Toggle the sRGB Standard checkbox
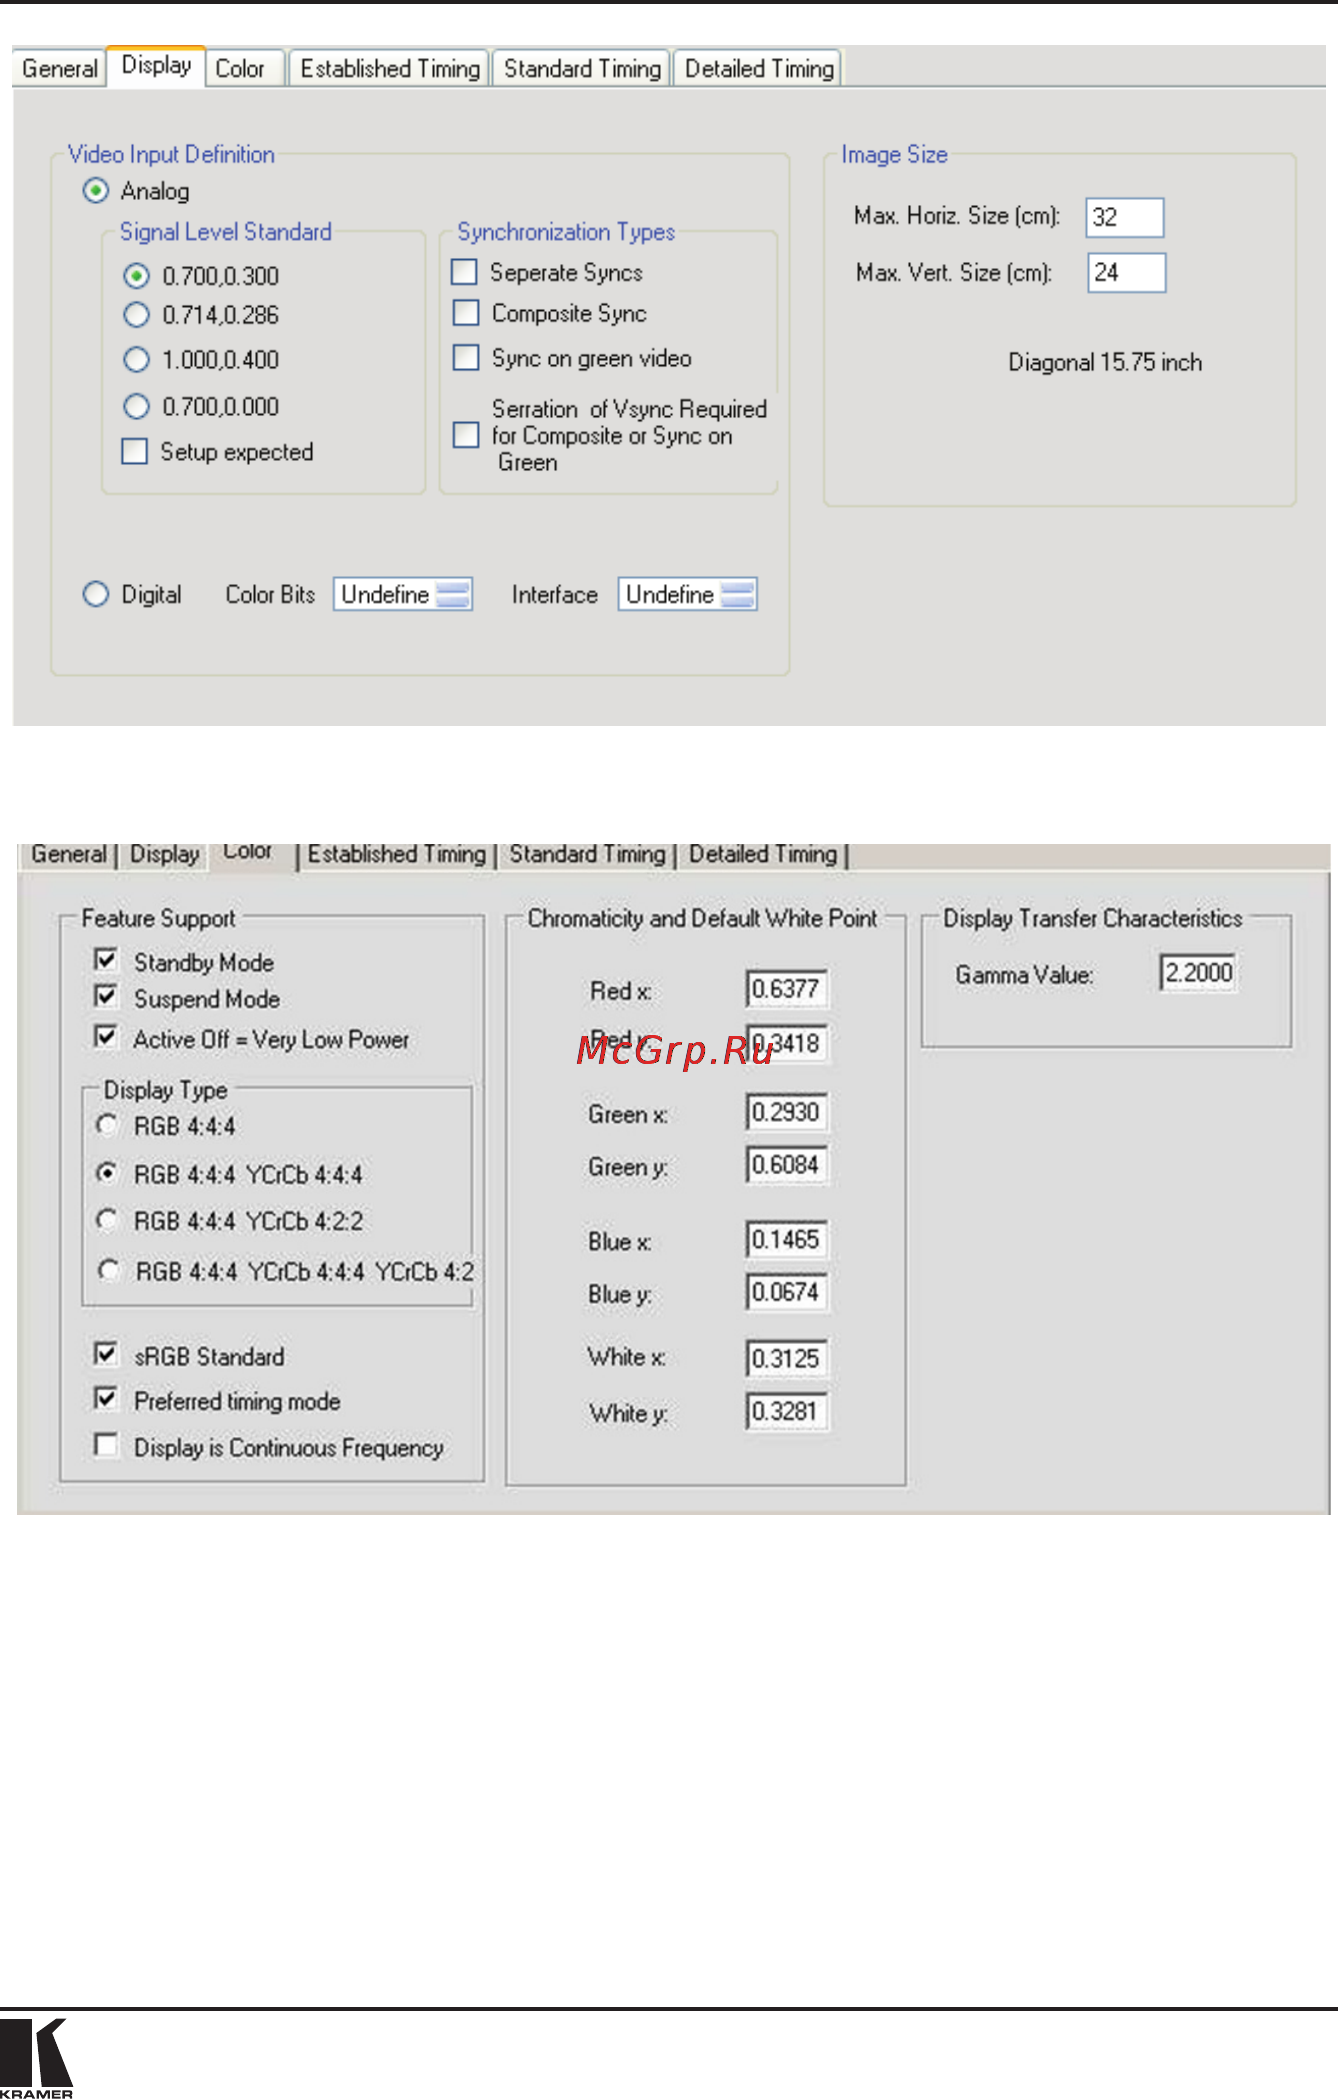This screenshot has width=1338, height=2099. (x=106, y=1354)
